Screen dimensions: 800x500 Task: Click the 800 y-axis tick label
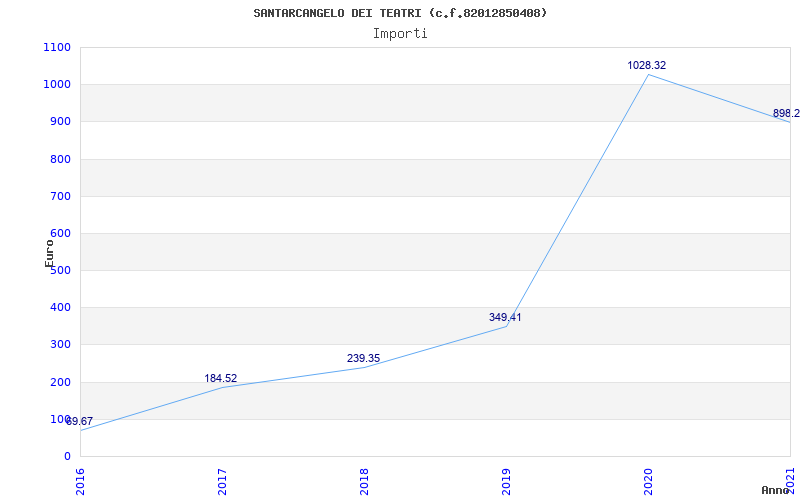[61, 159]
